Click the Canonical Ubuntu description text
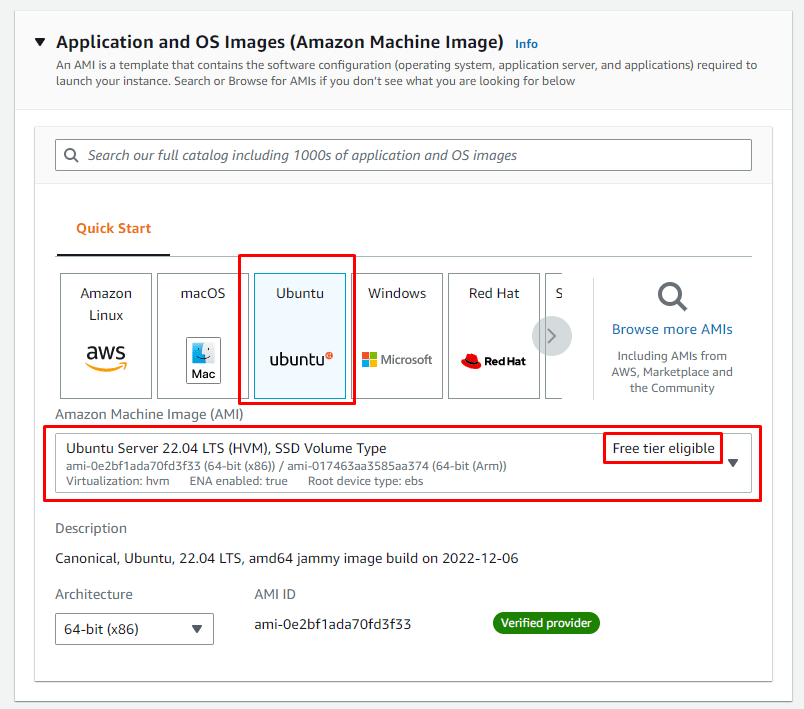Screen dimensions: 804x709 point(287,558)
